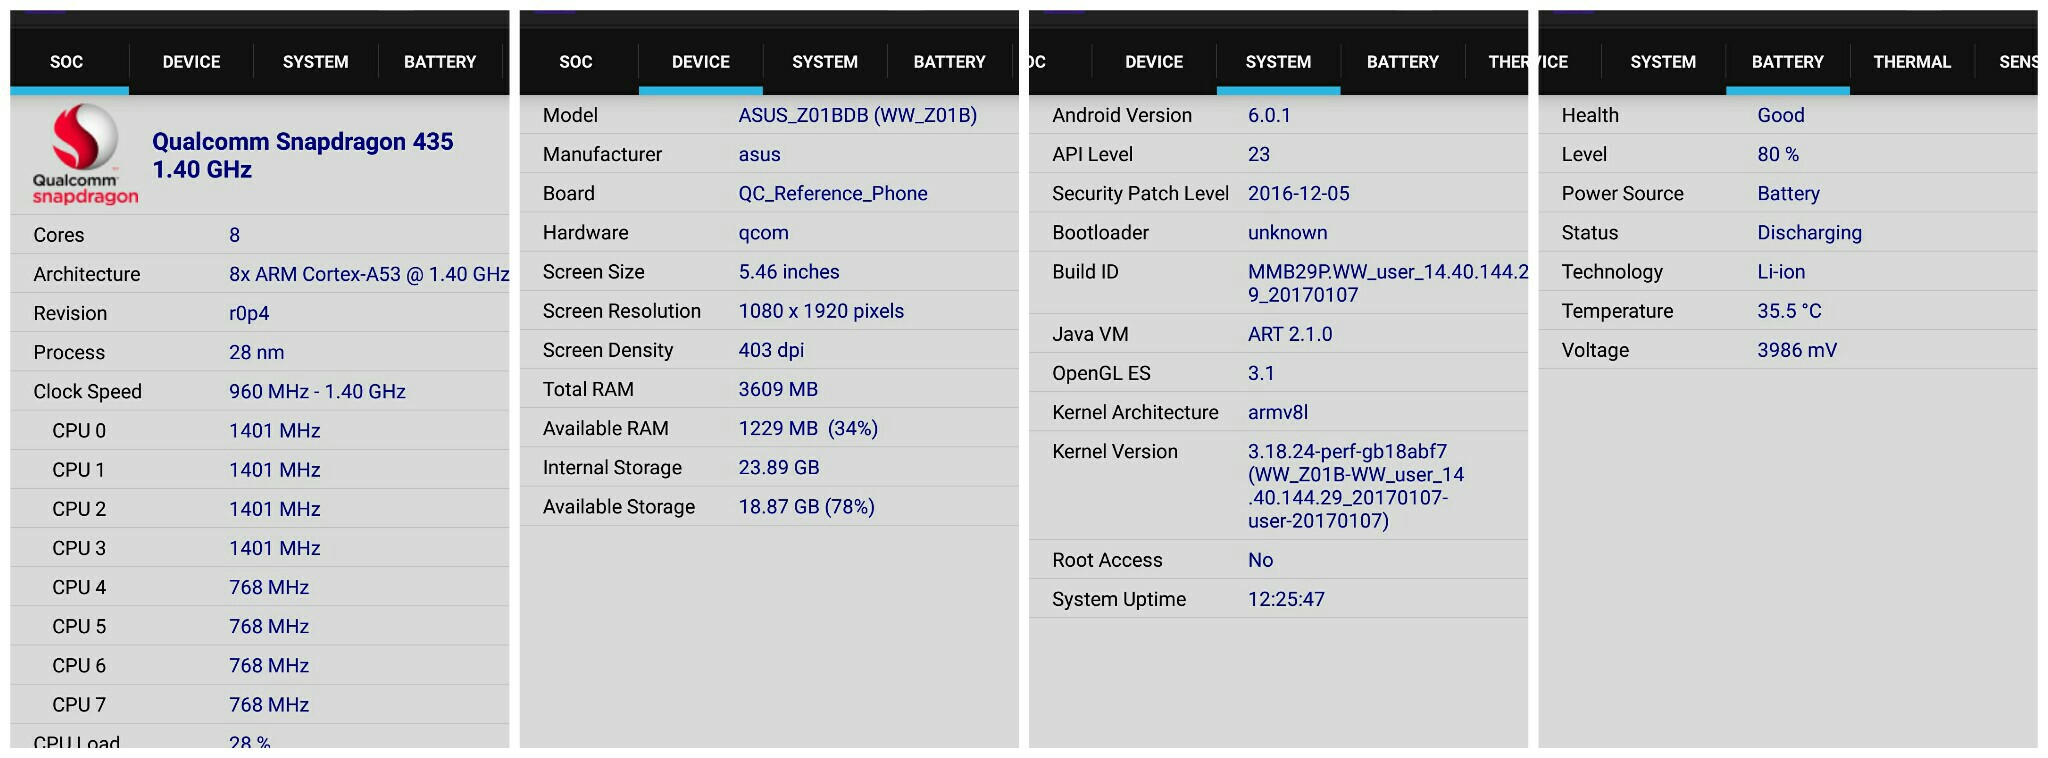Image resolution: width=2048 pixels, height=758 pixels.
Task: Select Model value 'ASUS_Z01BDB (WW_Z01B)'
Action: [x=857, y=115]
